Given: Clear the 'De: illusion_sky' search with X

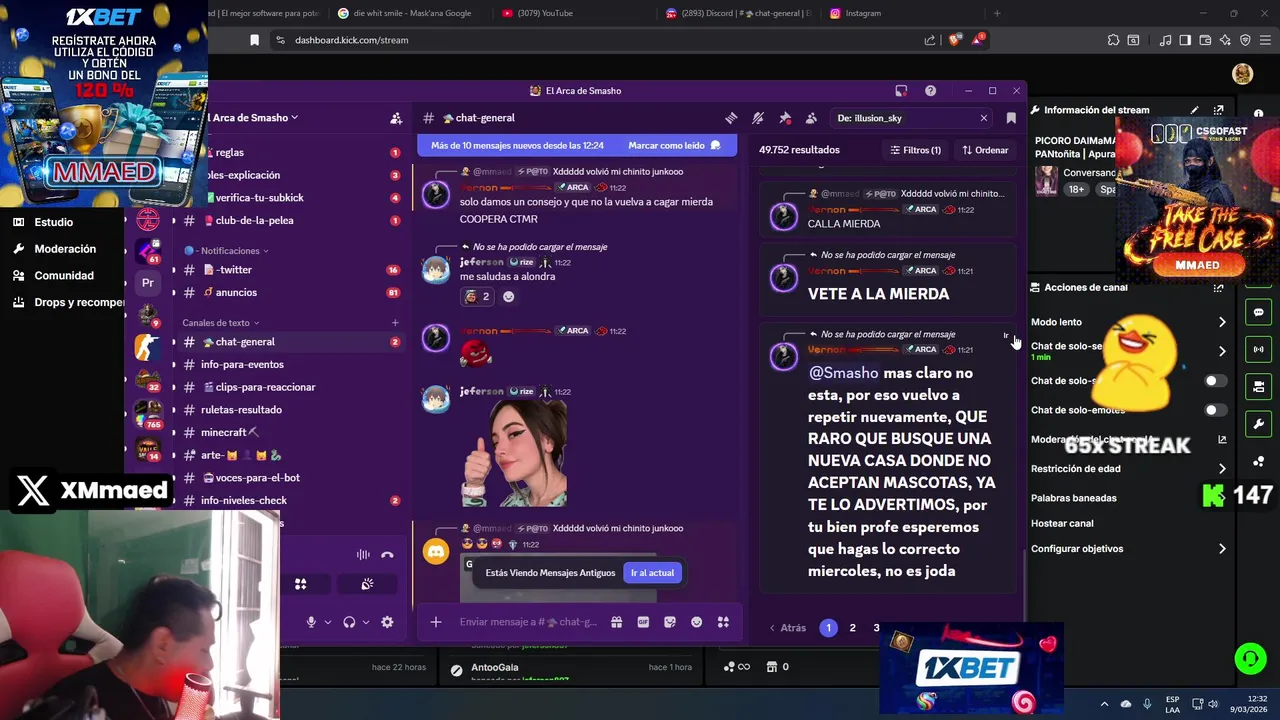Looking at the screenshot, I should (x=983, y=118).
